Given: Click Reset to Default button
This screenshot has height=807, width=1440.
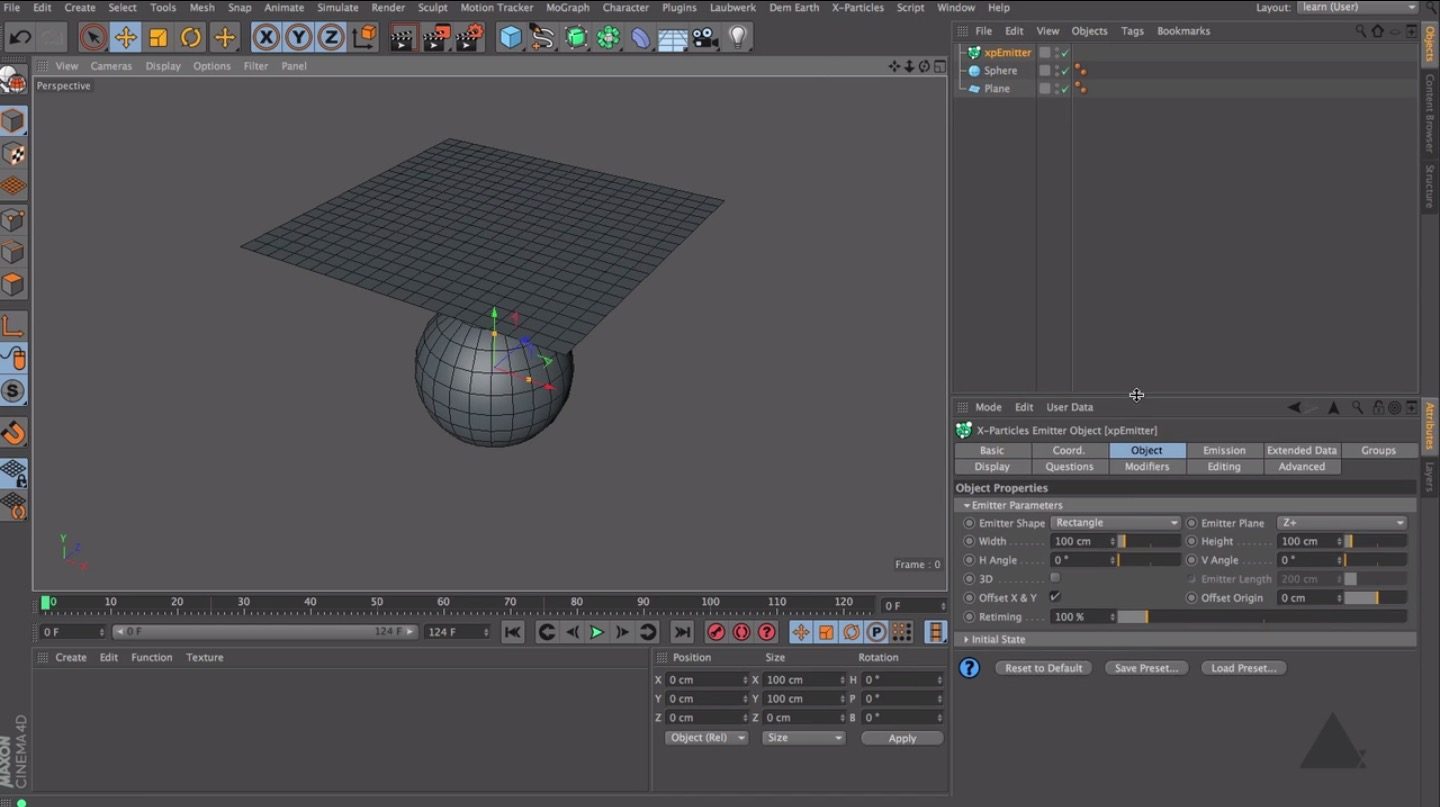Looking at the screenshot, I should 1044,668.
